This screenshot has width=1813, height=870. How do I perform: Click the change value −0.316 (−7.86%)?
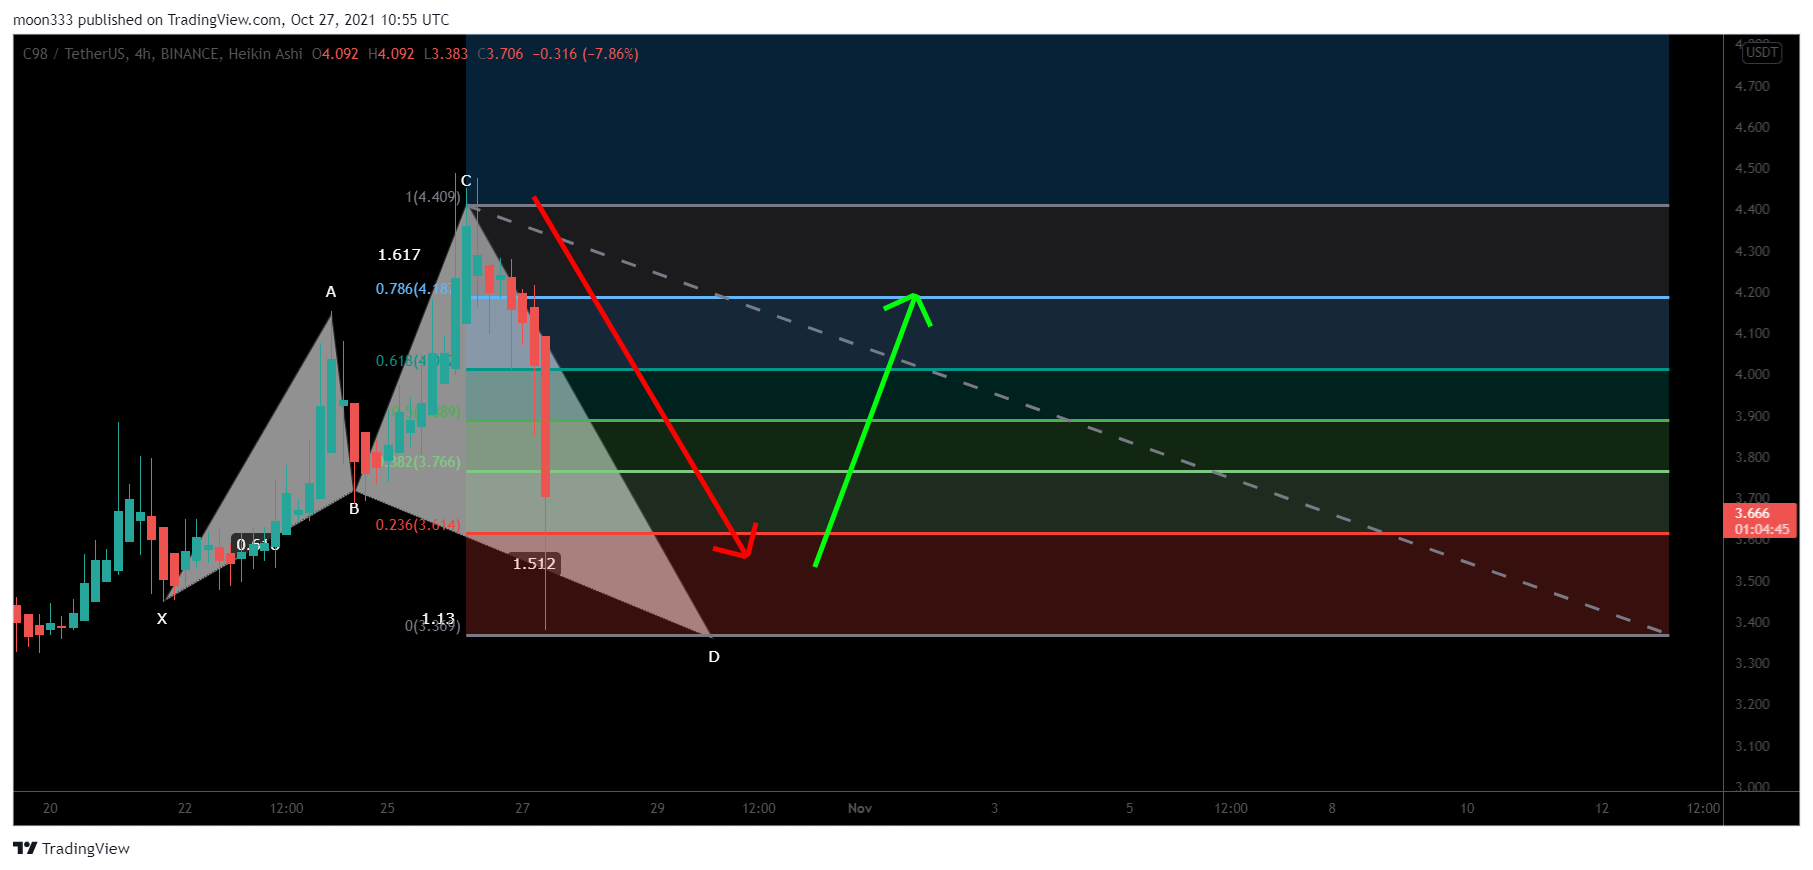585,54
